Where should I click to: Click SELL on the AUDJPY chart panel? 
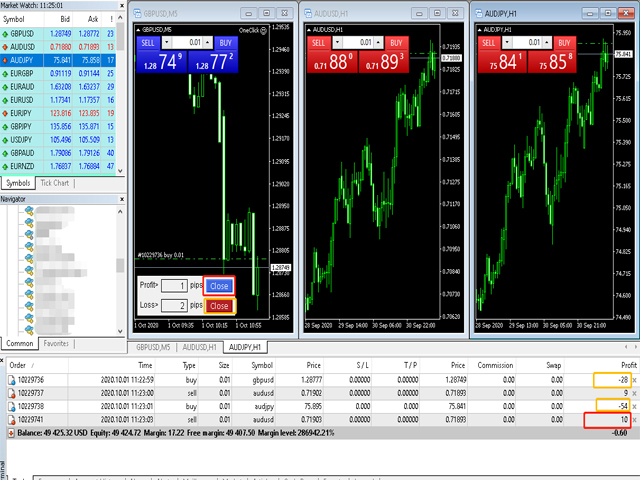point(489,43)
